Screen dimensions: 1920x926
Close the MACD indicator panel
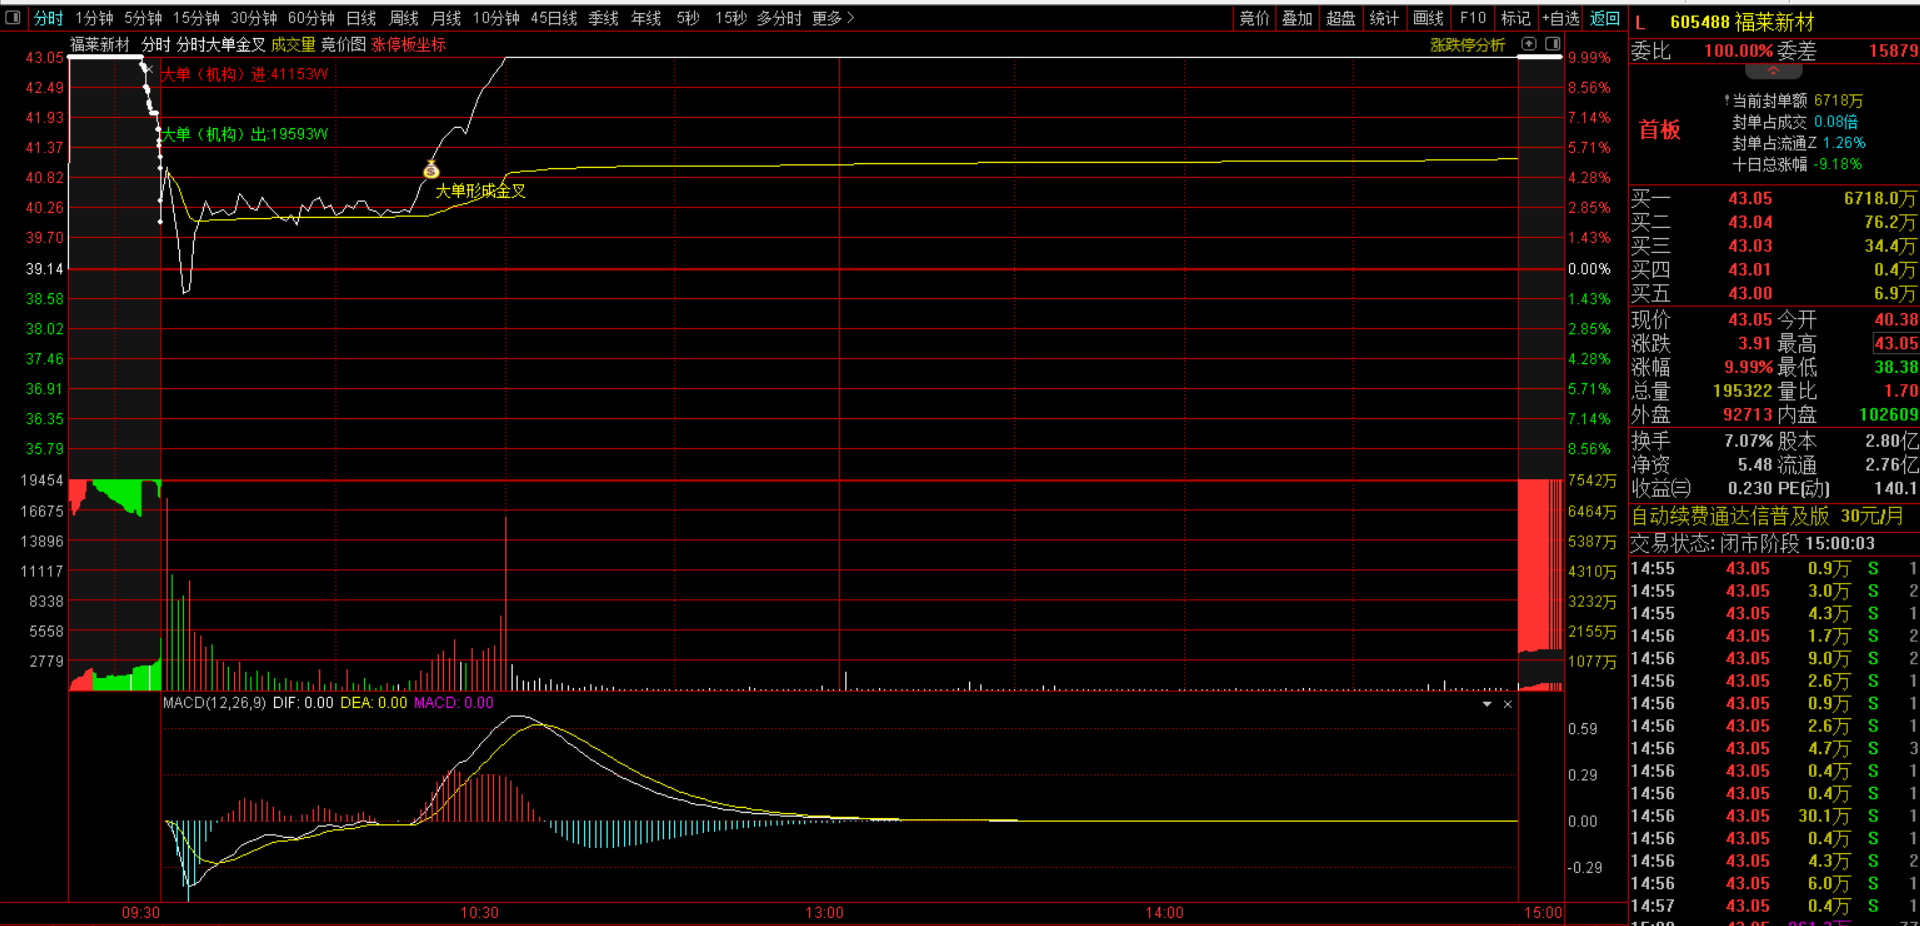1507,704
